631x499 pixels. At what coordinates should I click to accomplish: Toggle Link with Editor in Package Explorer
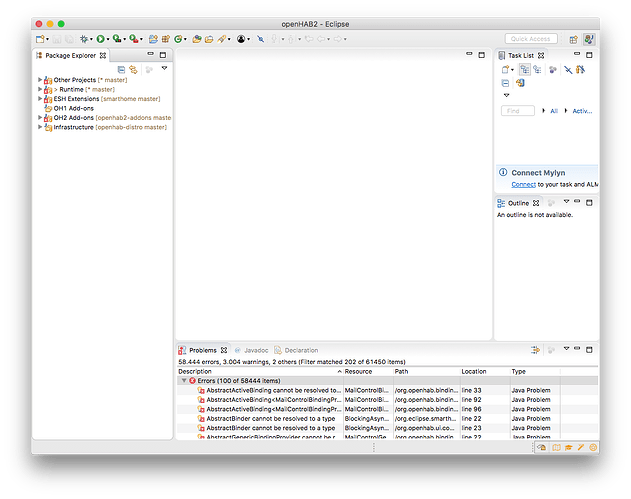coord(133,69)
